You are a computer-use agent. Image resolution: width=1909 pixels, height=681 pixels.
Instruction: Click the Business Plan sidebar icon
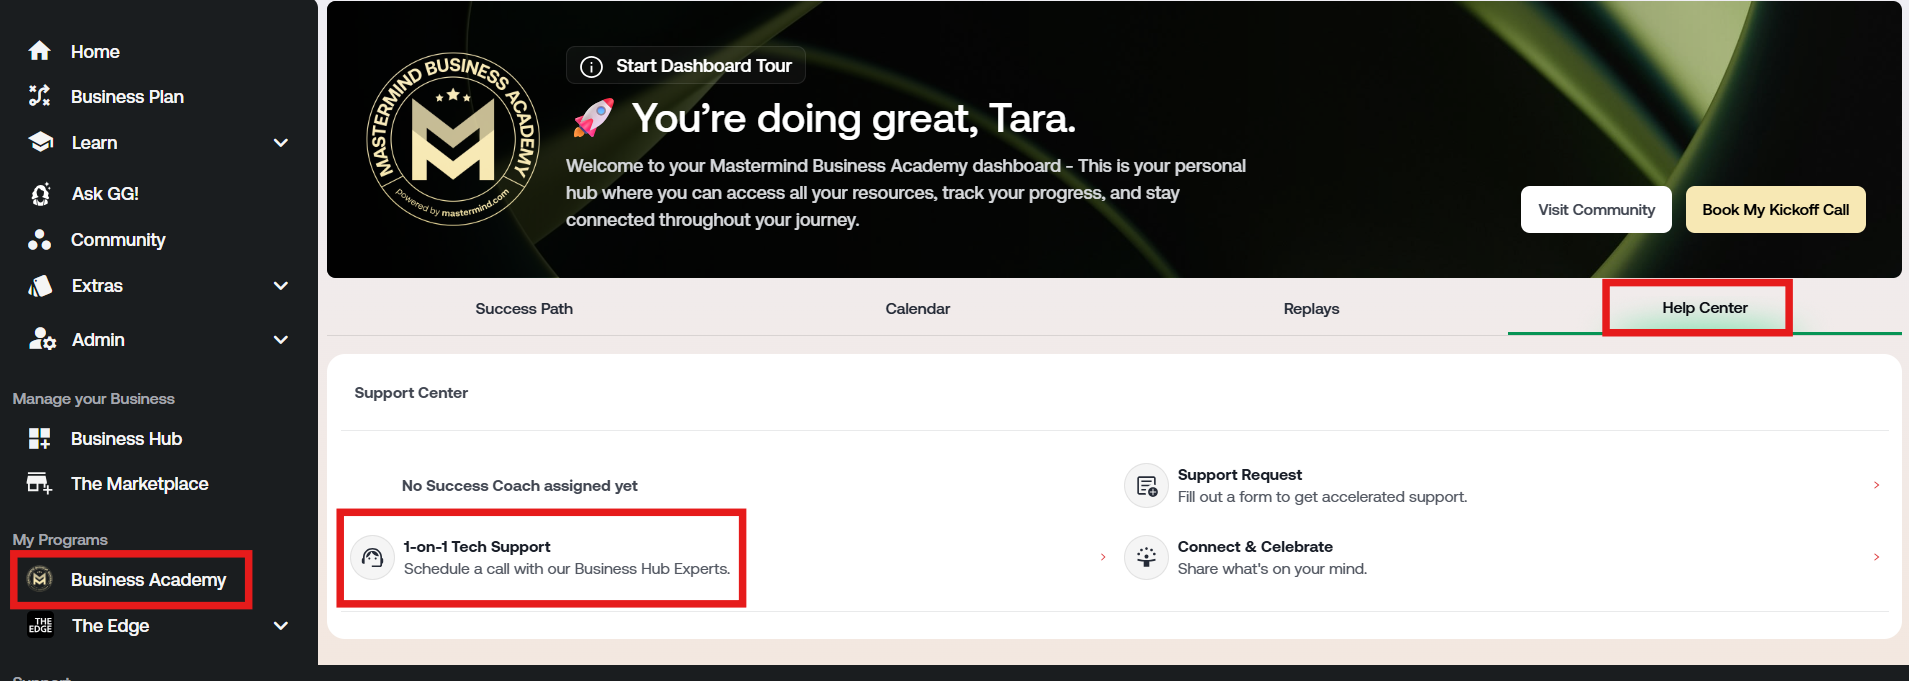pyautogui.click(x=40, y=96)
